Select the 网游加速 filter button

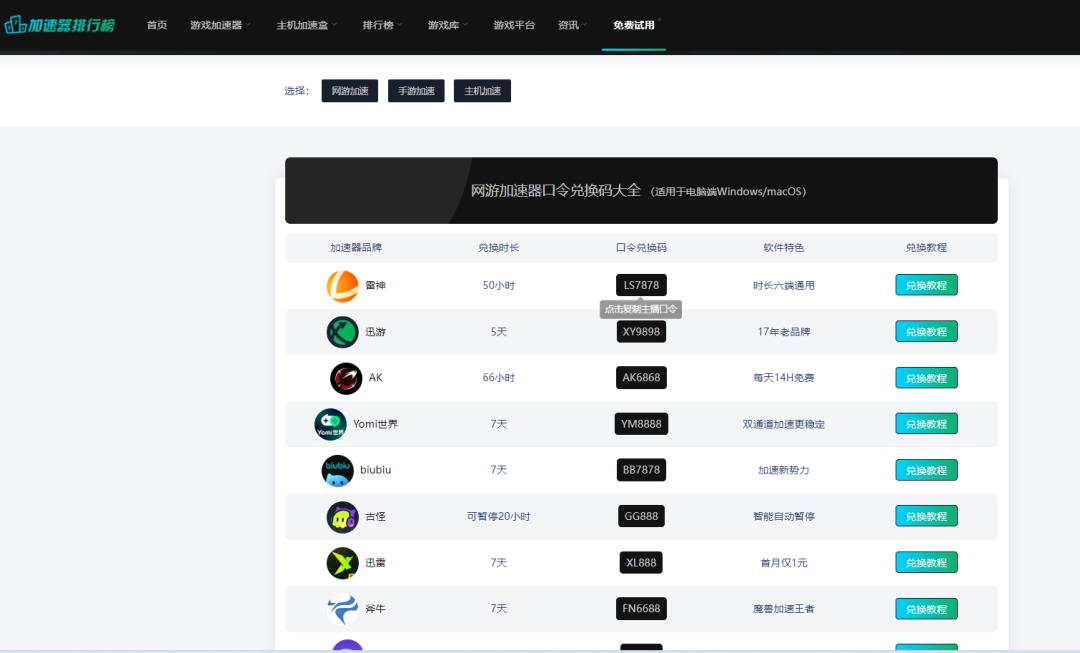350,91
